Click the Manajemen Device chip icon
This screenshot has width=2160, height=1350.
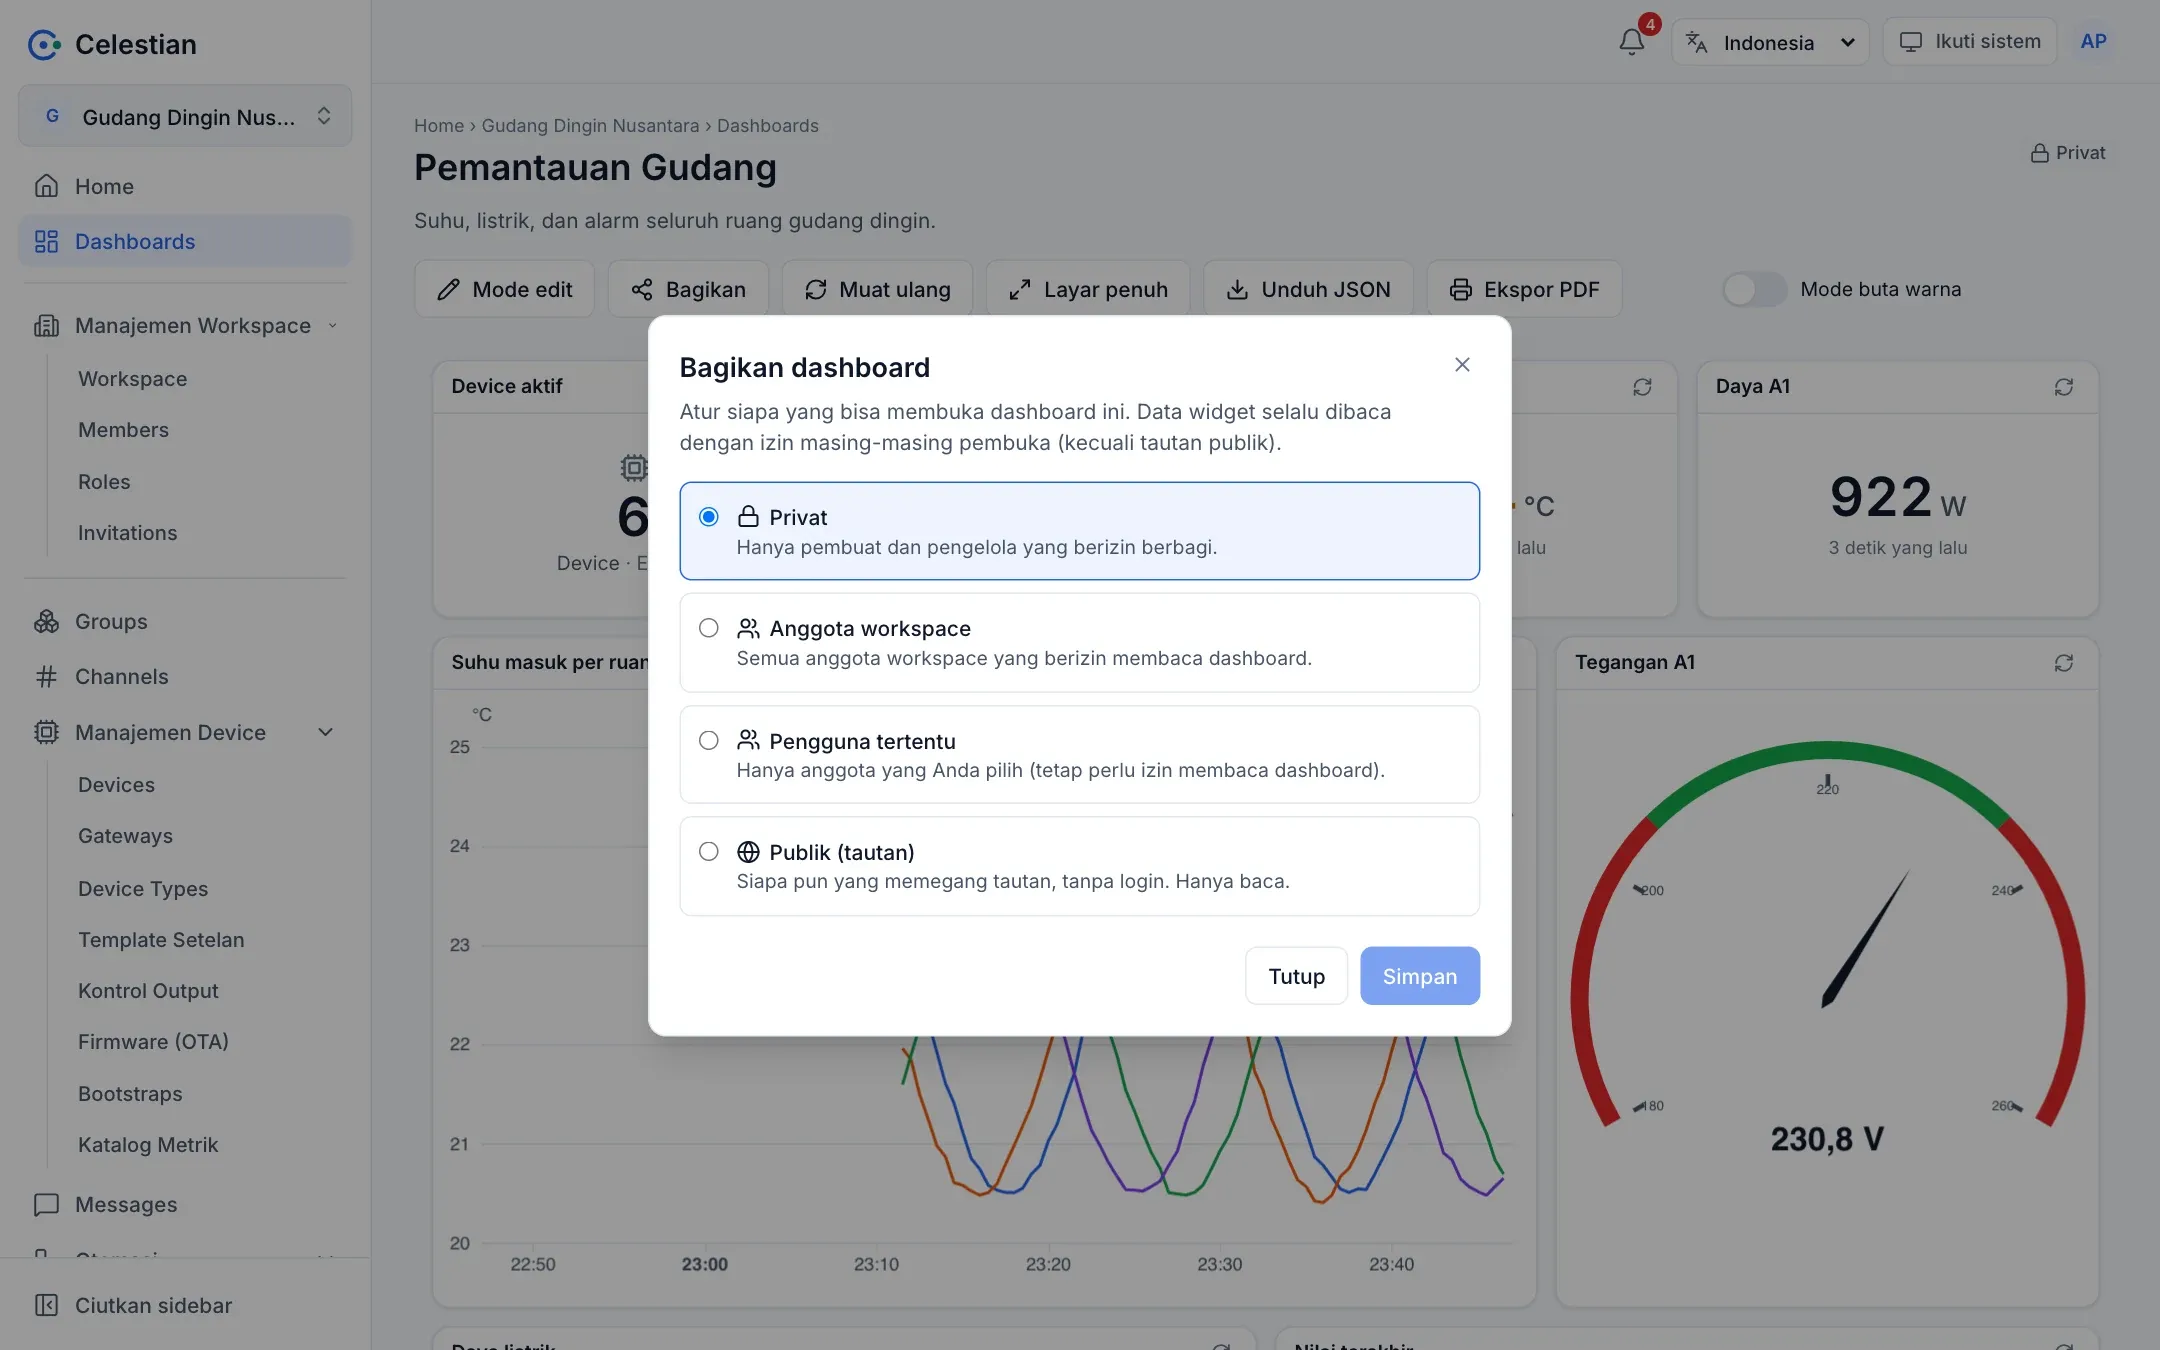pyautogui.click(x=46, y=732)
